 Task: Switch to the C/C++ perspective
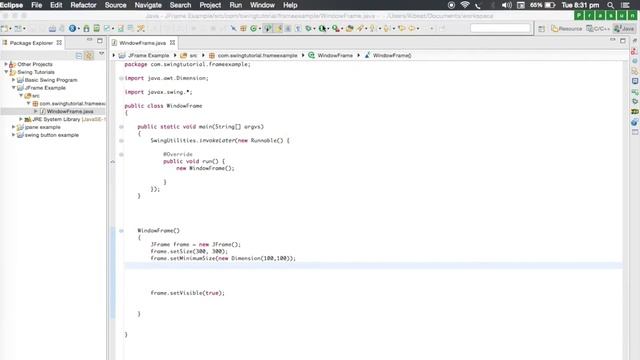[598, 29]
